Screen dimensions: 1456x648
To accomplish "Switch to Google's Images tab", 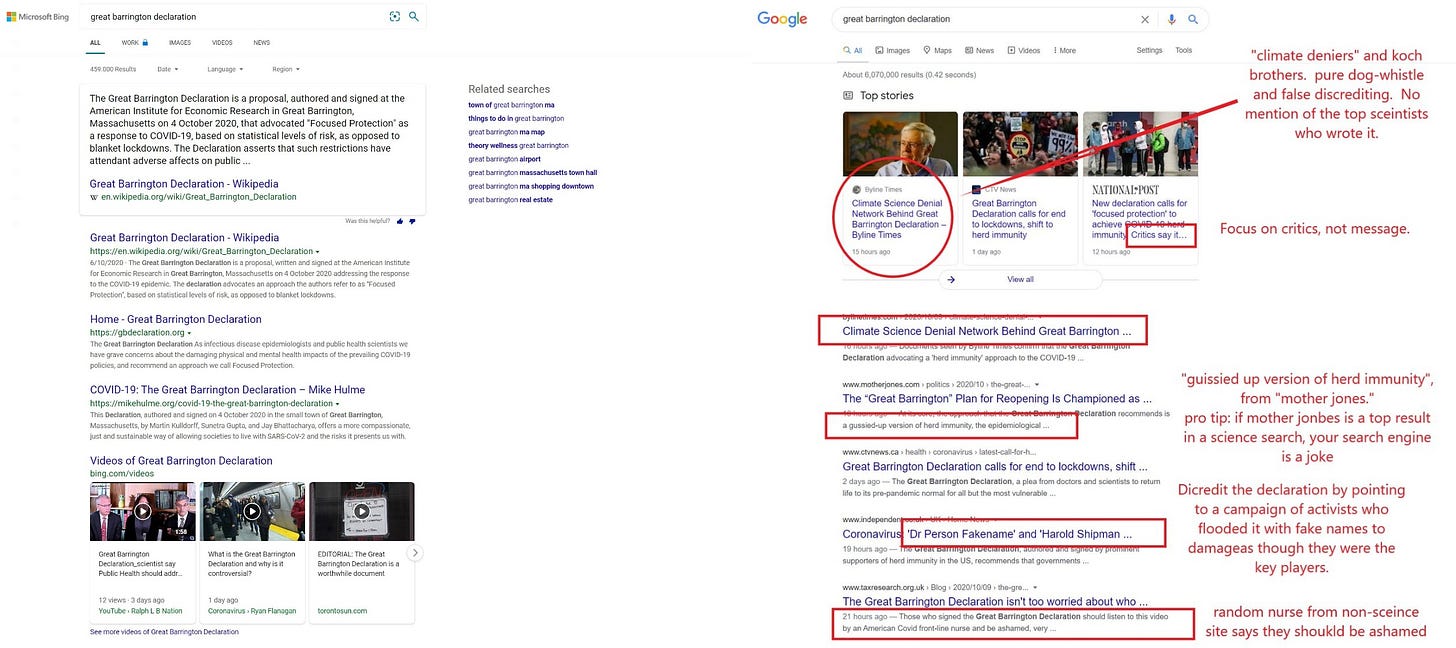I will tap(893, 50).
